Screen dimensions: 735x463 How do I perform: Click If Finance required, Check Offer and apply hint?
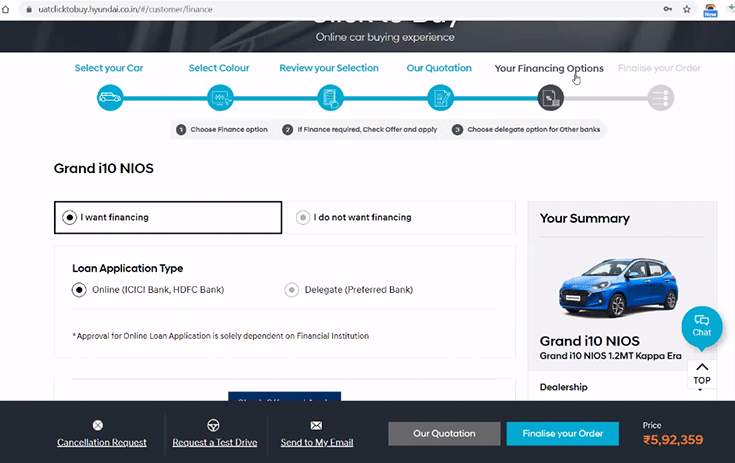[x=360, y=129]
